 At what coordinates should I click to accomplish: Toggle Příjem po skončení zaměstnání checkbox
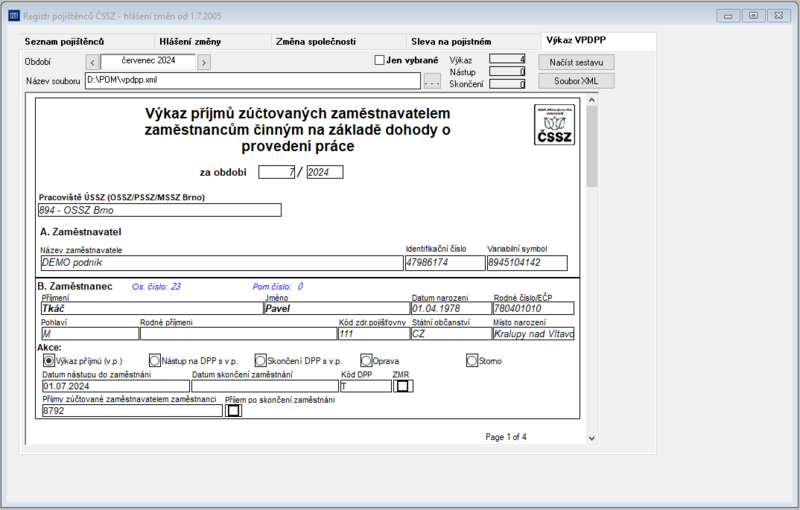pyautogui.click(x=233, y=411)
